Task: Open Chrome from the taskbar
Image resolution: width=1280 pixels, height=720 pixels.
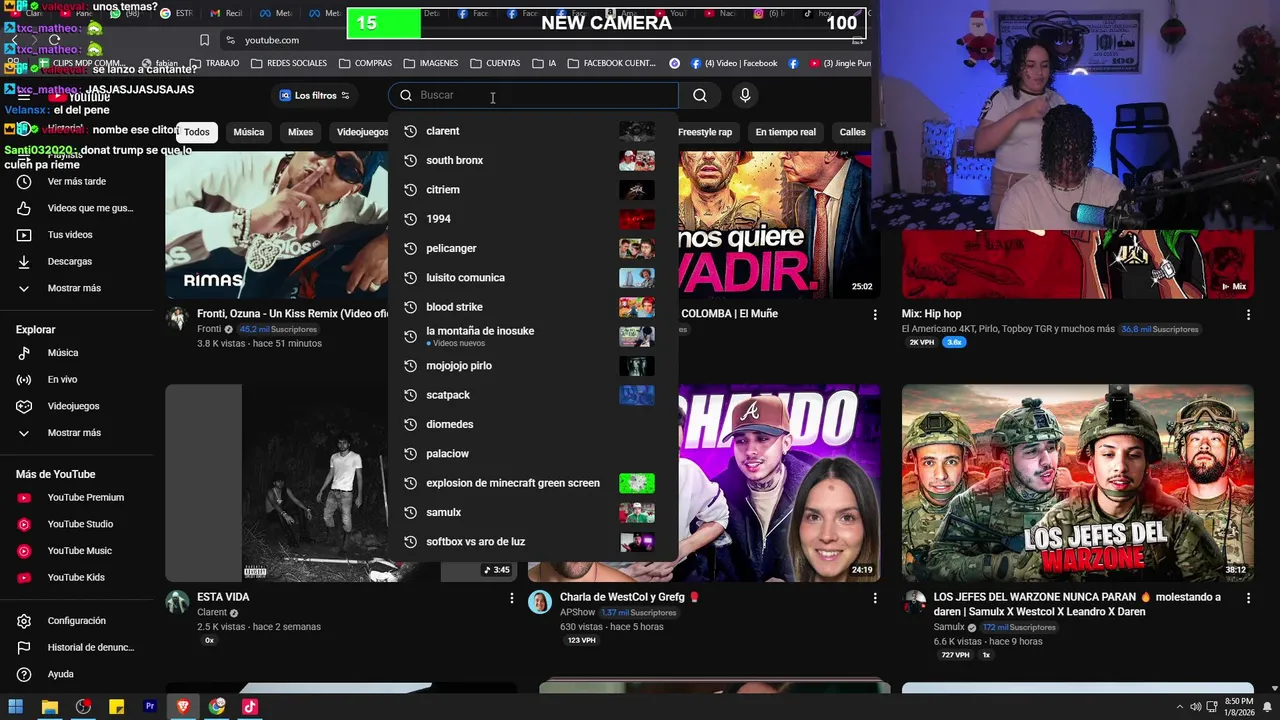Action: click(217, 706)
